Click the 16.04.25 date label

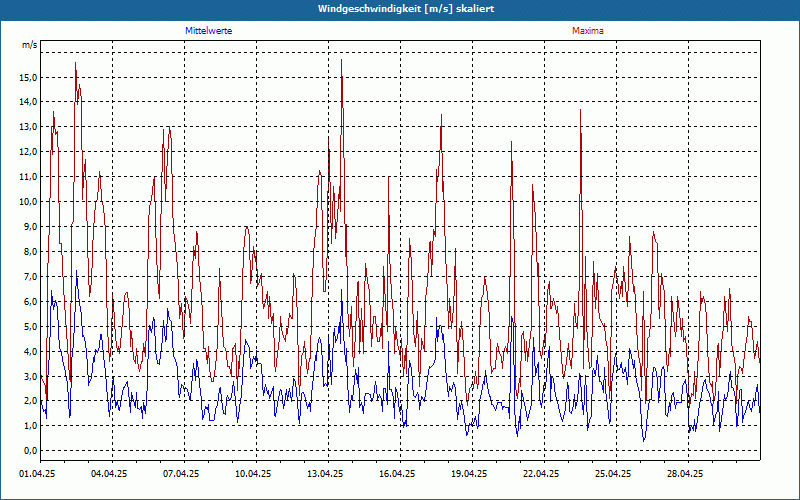point(397,474)
